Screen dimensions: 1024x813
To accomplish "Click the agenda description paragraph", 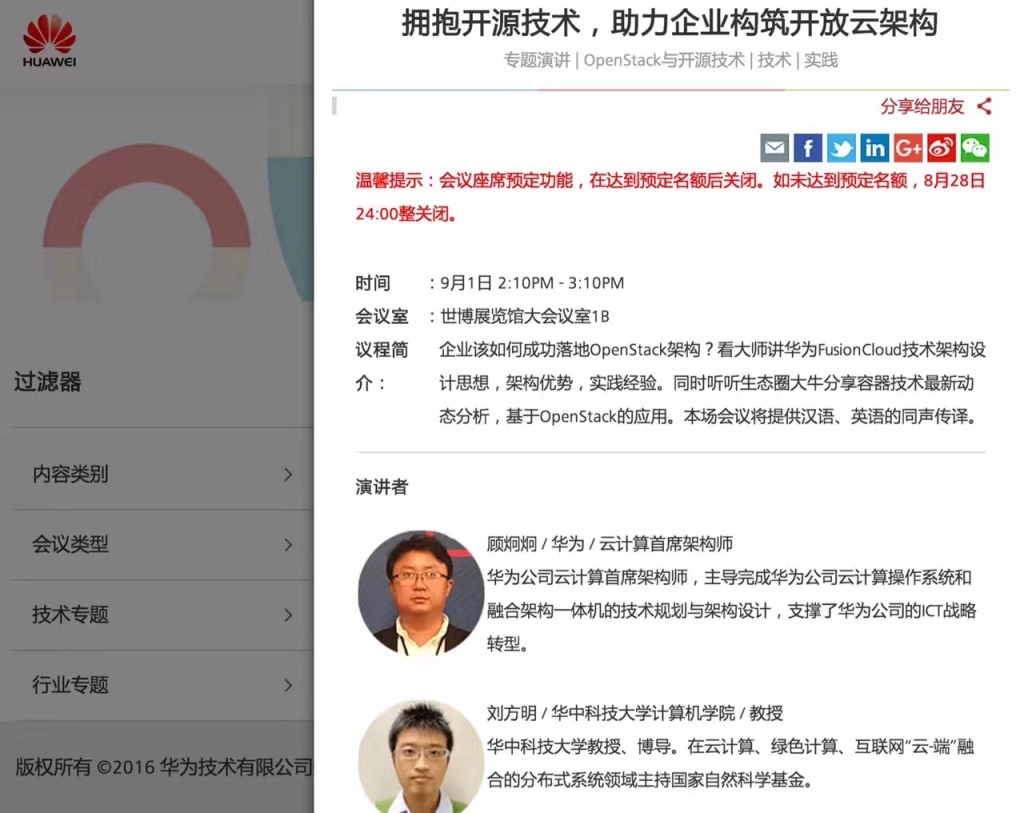I will pyautogui.click(x=712, y=383).
